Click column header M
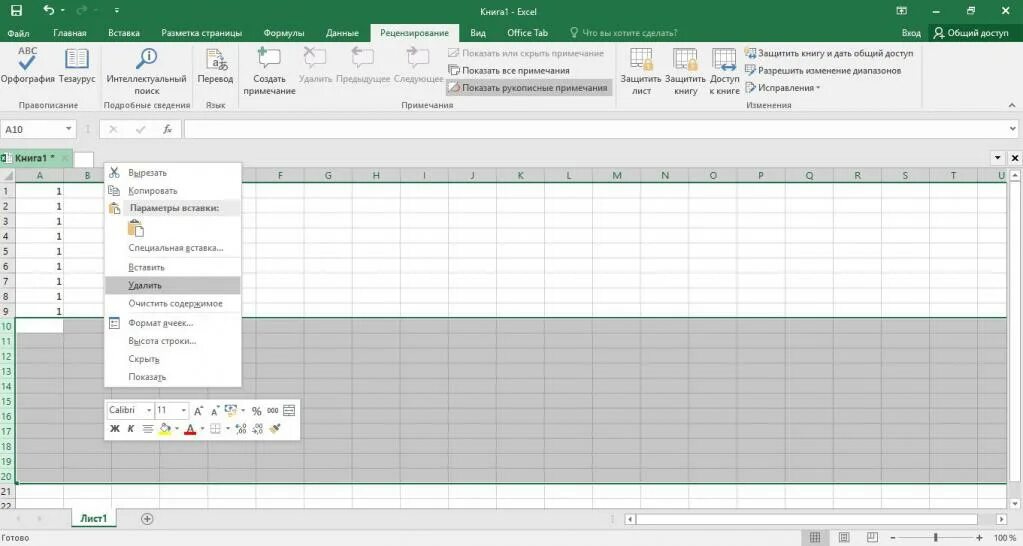Screen dimensions: 1023x546 [x=617, y=175]
